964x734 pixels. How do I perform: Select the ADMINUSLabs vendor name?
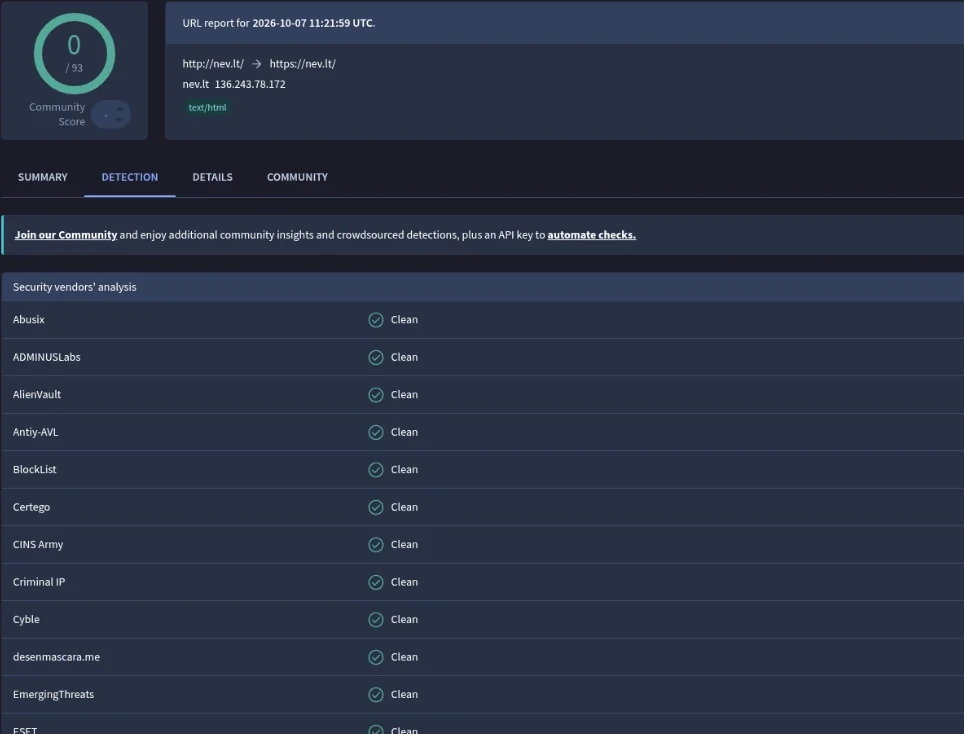(x=47, y=357)
